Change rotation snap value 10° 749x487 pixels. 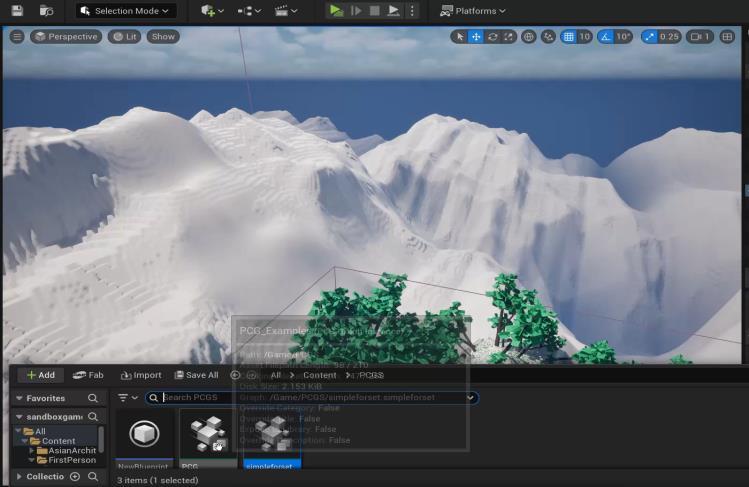pyautogui.click(x=623, y=37)
